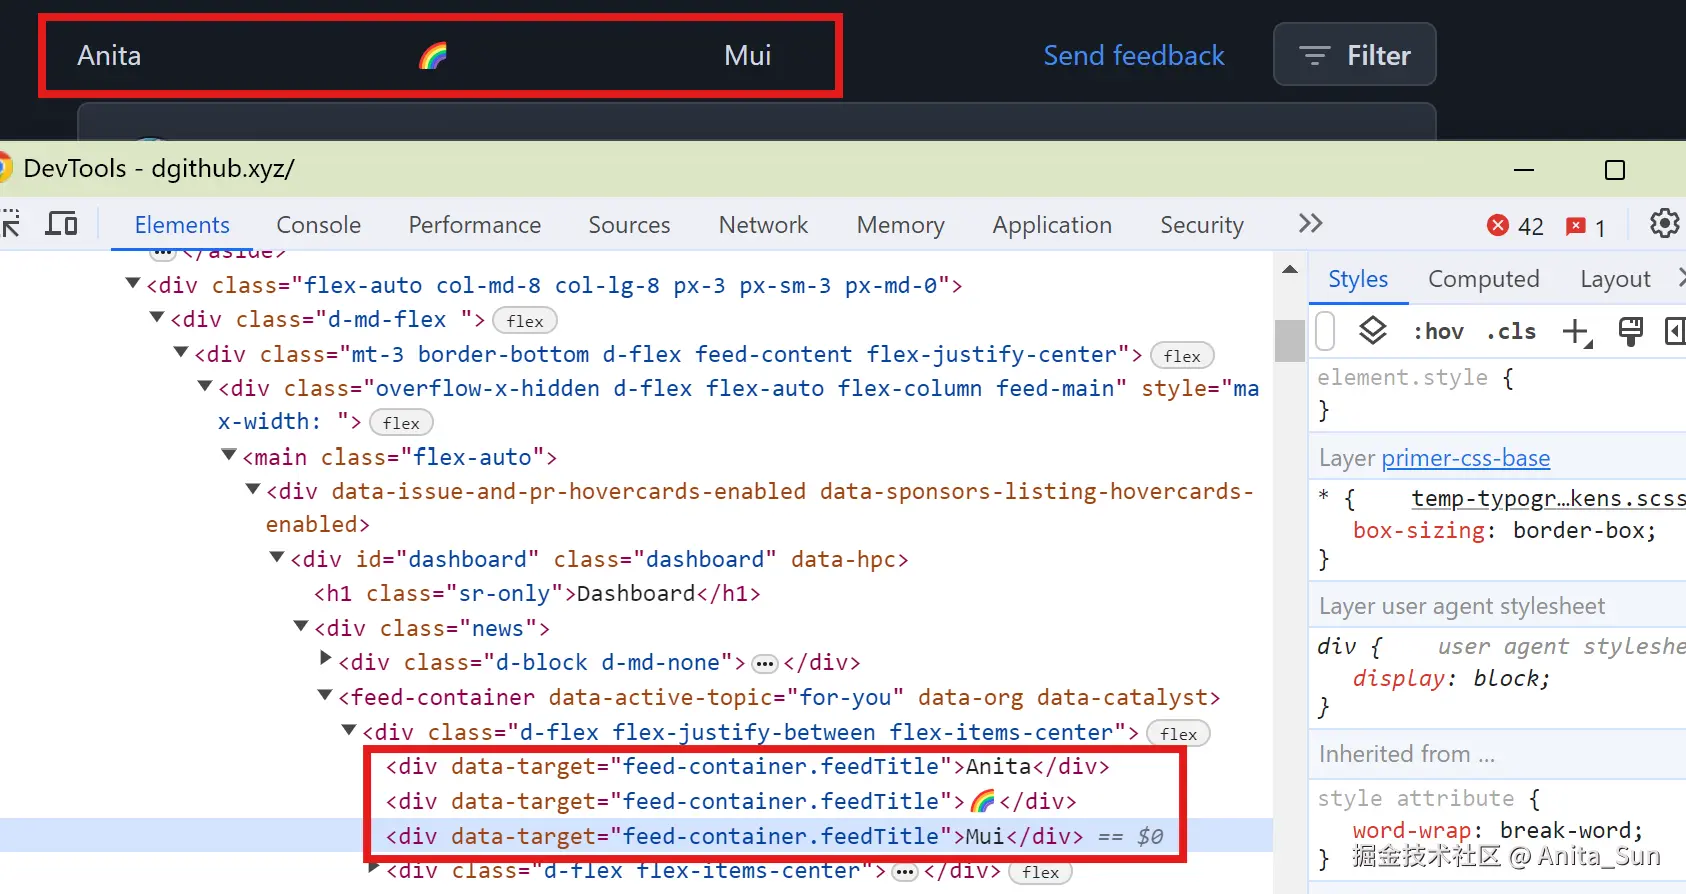Minimize the DevTools window
The width and height of the screenshot is (1686, 894).
[1524, 170]
